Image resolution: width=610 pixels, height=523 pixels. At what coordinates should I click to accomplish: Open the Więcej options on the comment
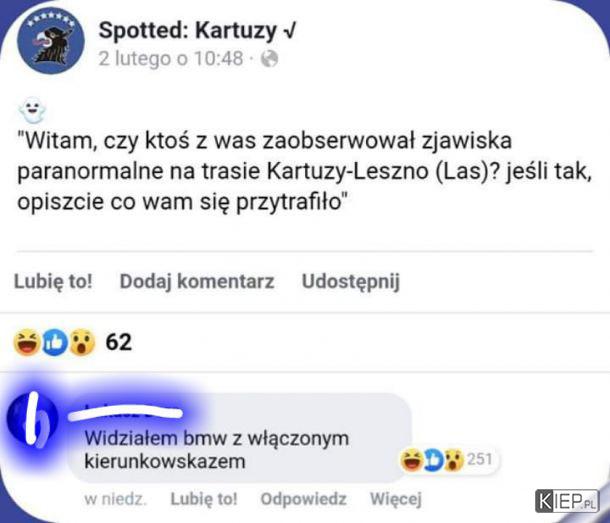pos(396,498)
